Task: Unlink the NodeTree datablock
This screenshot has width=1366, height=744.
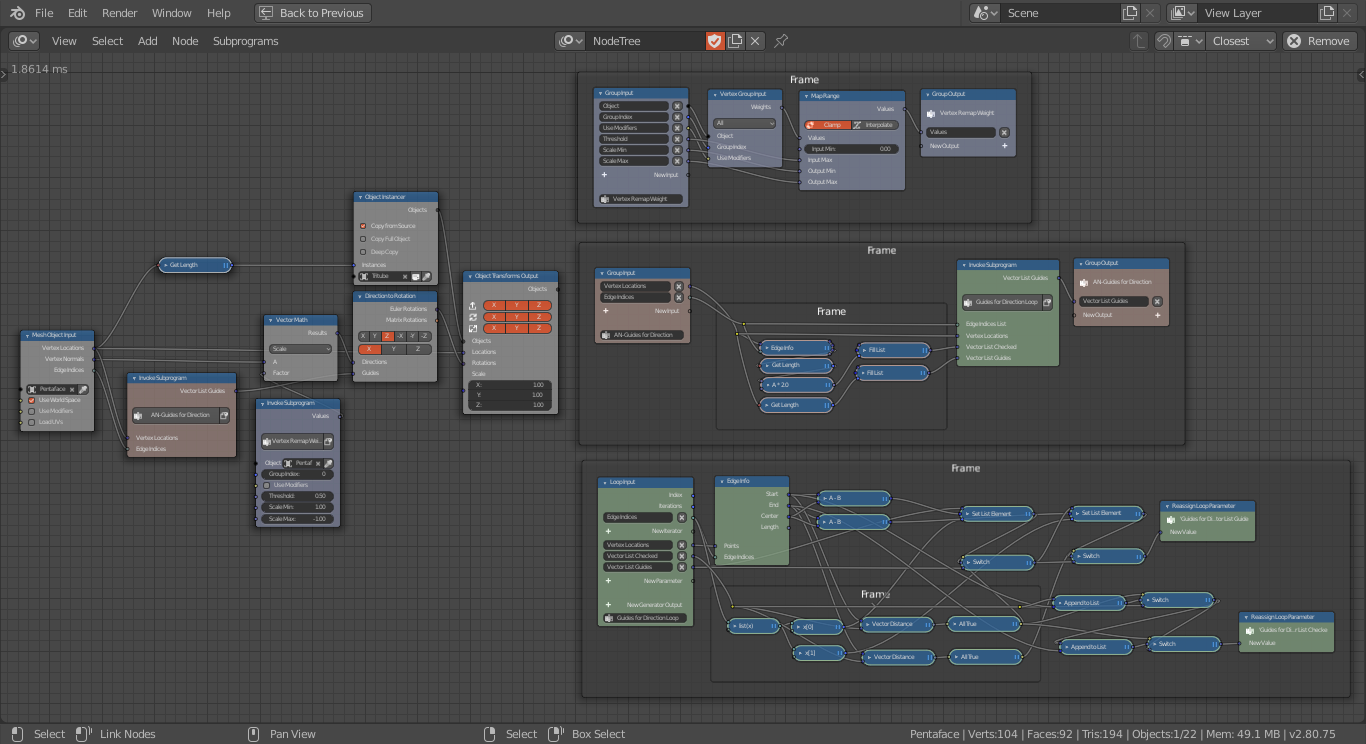Action: [755, 41]
